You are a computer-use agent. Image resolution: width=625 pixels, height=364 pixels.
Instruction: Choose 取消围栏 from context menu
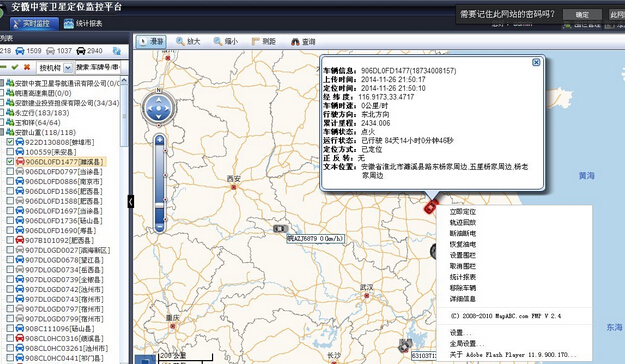462,266
